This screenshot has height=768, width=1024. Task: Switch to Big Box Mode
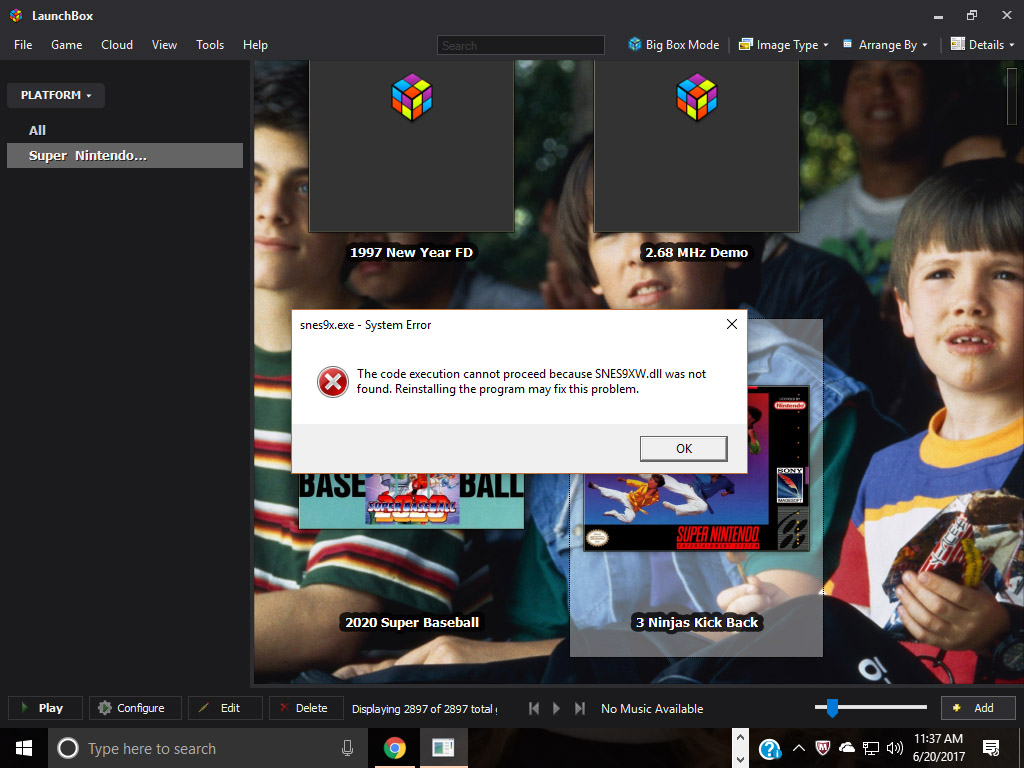[673, 44]
